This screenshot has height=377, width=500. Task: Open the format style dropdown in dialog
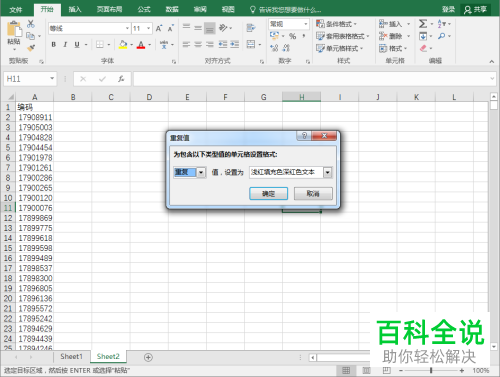tap(328, 172)
